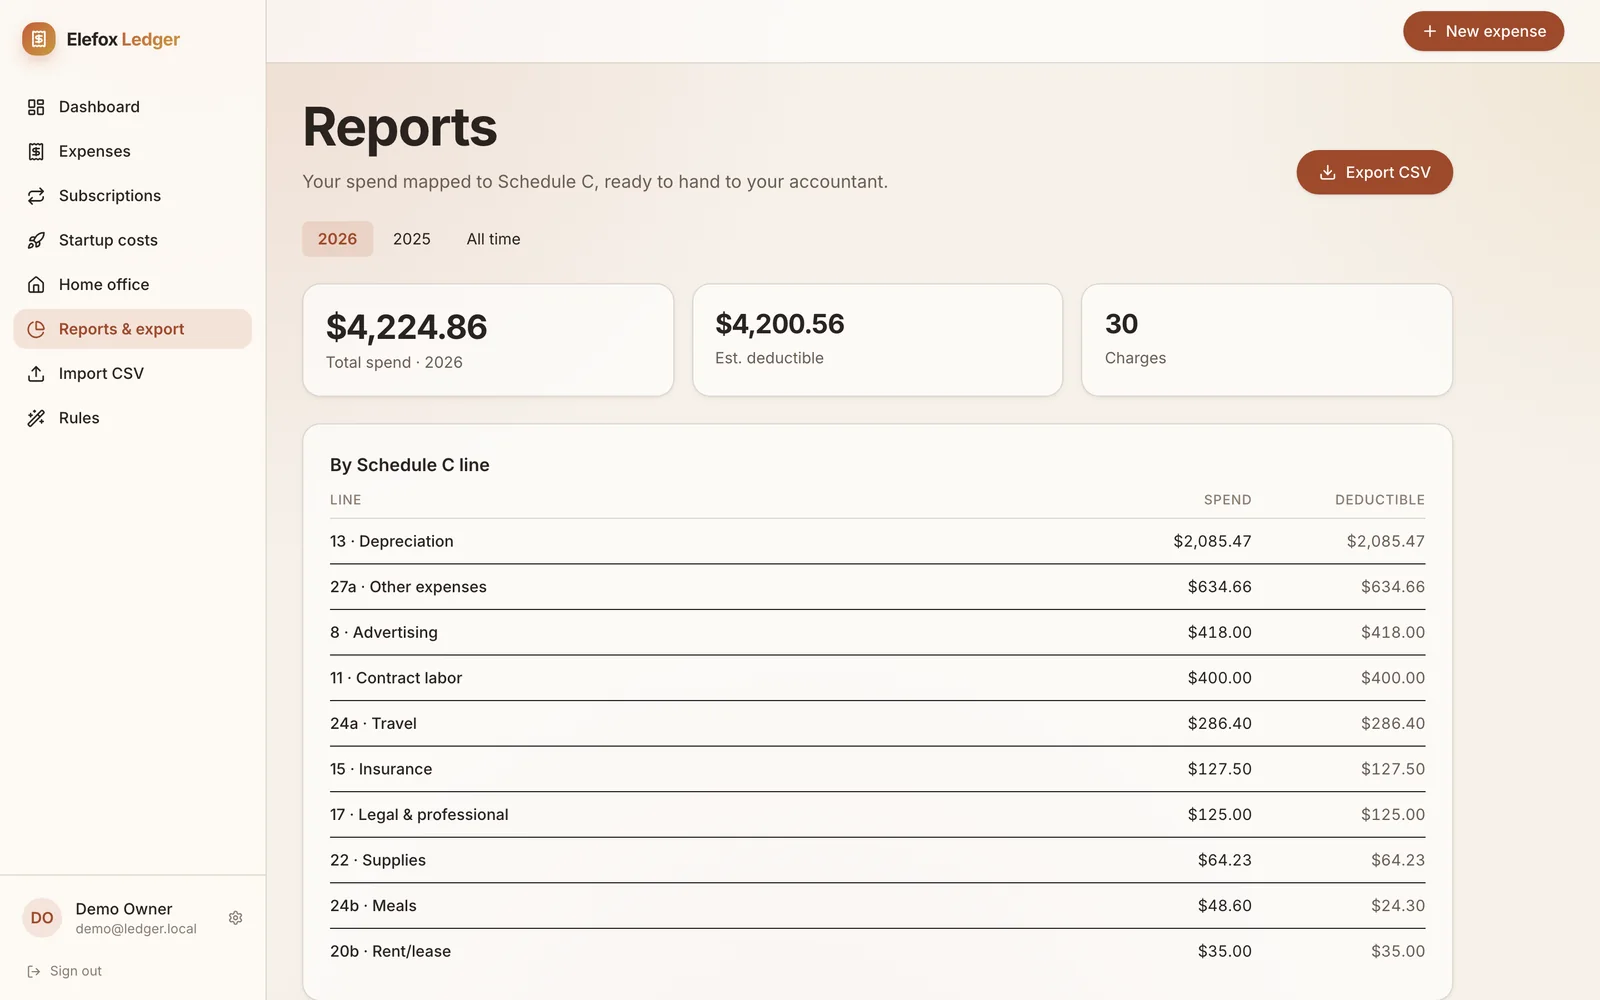The height and width of the screenshot is (1000, 1600).
Task: Click the '15 · Insurance' row label
Action: [x=381, y=769]
